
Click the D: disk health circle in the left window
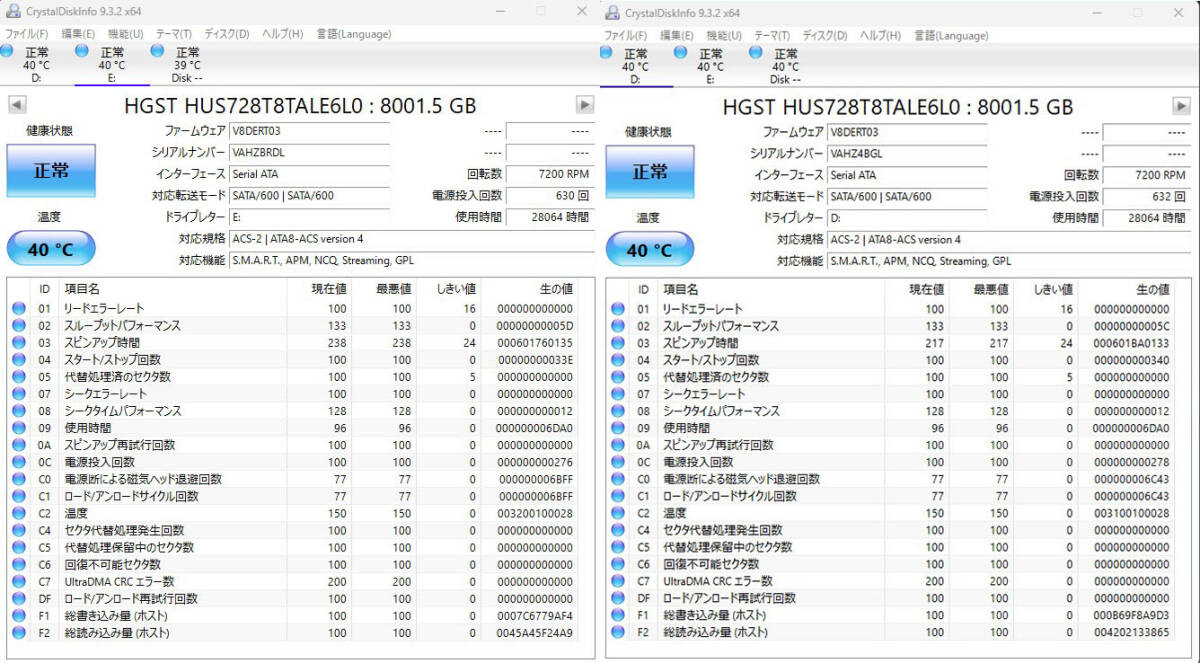tap(7, 51)
